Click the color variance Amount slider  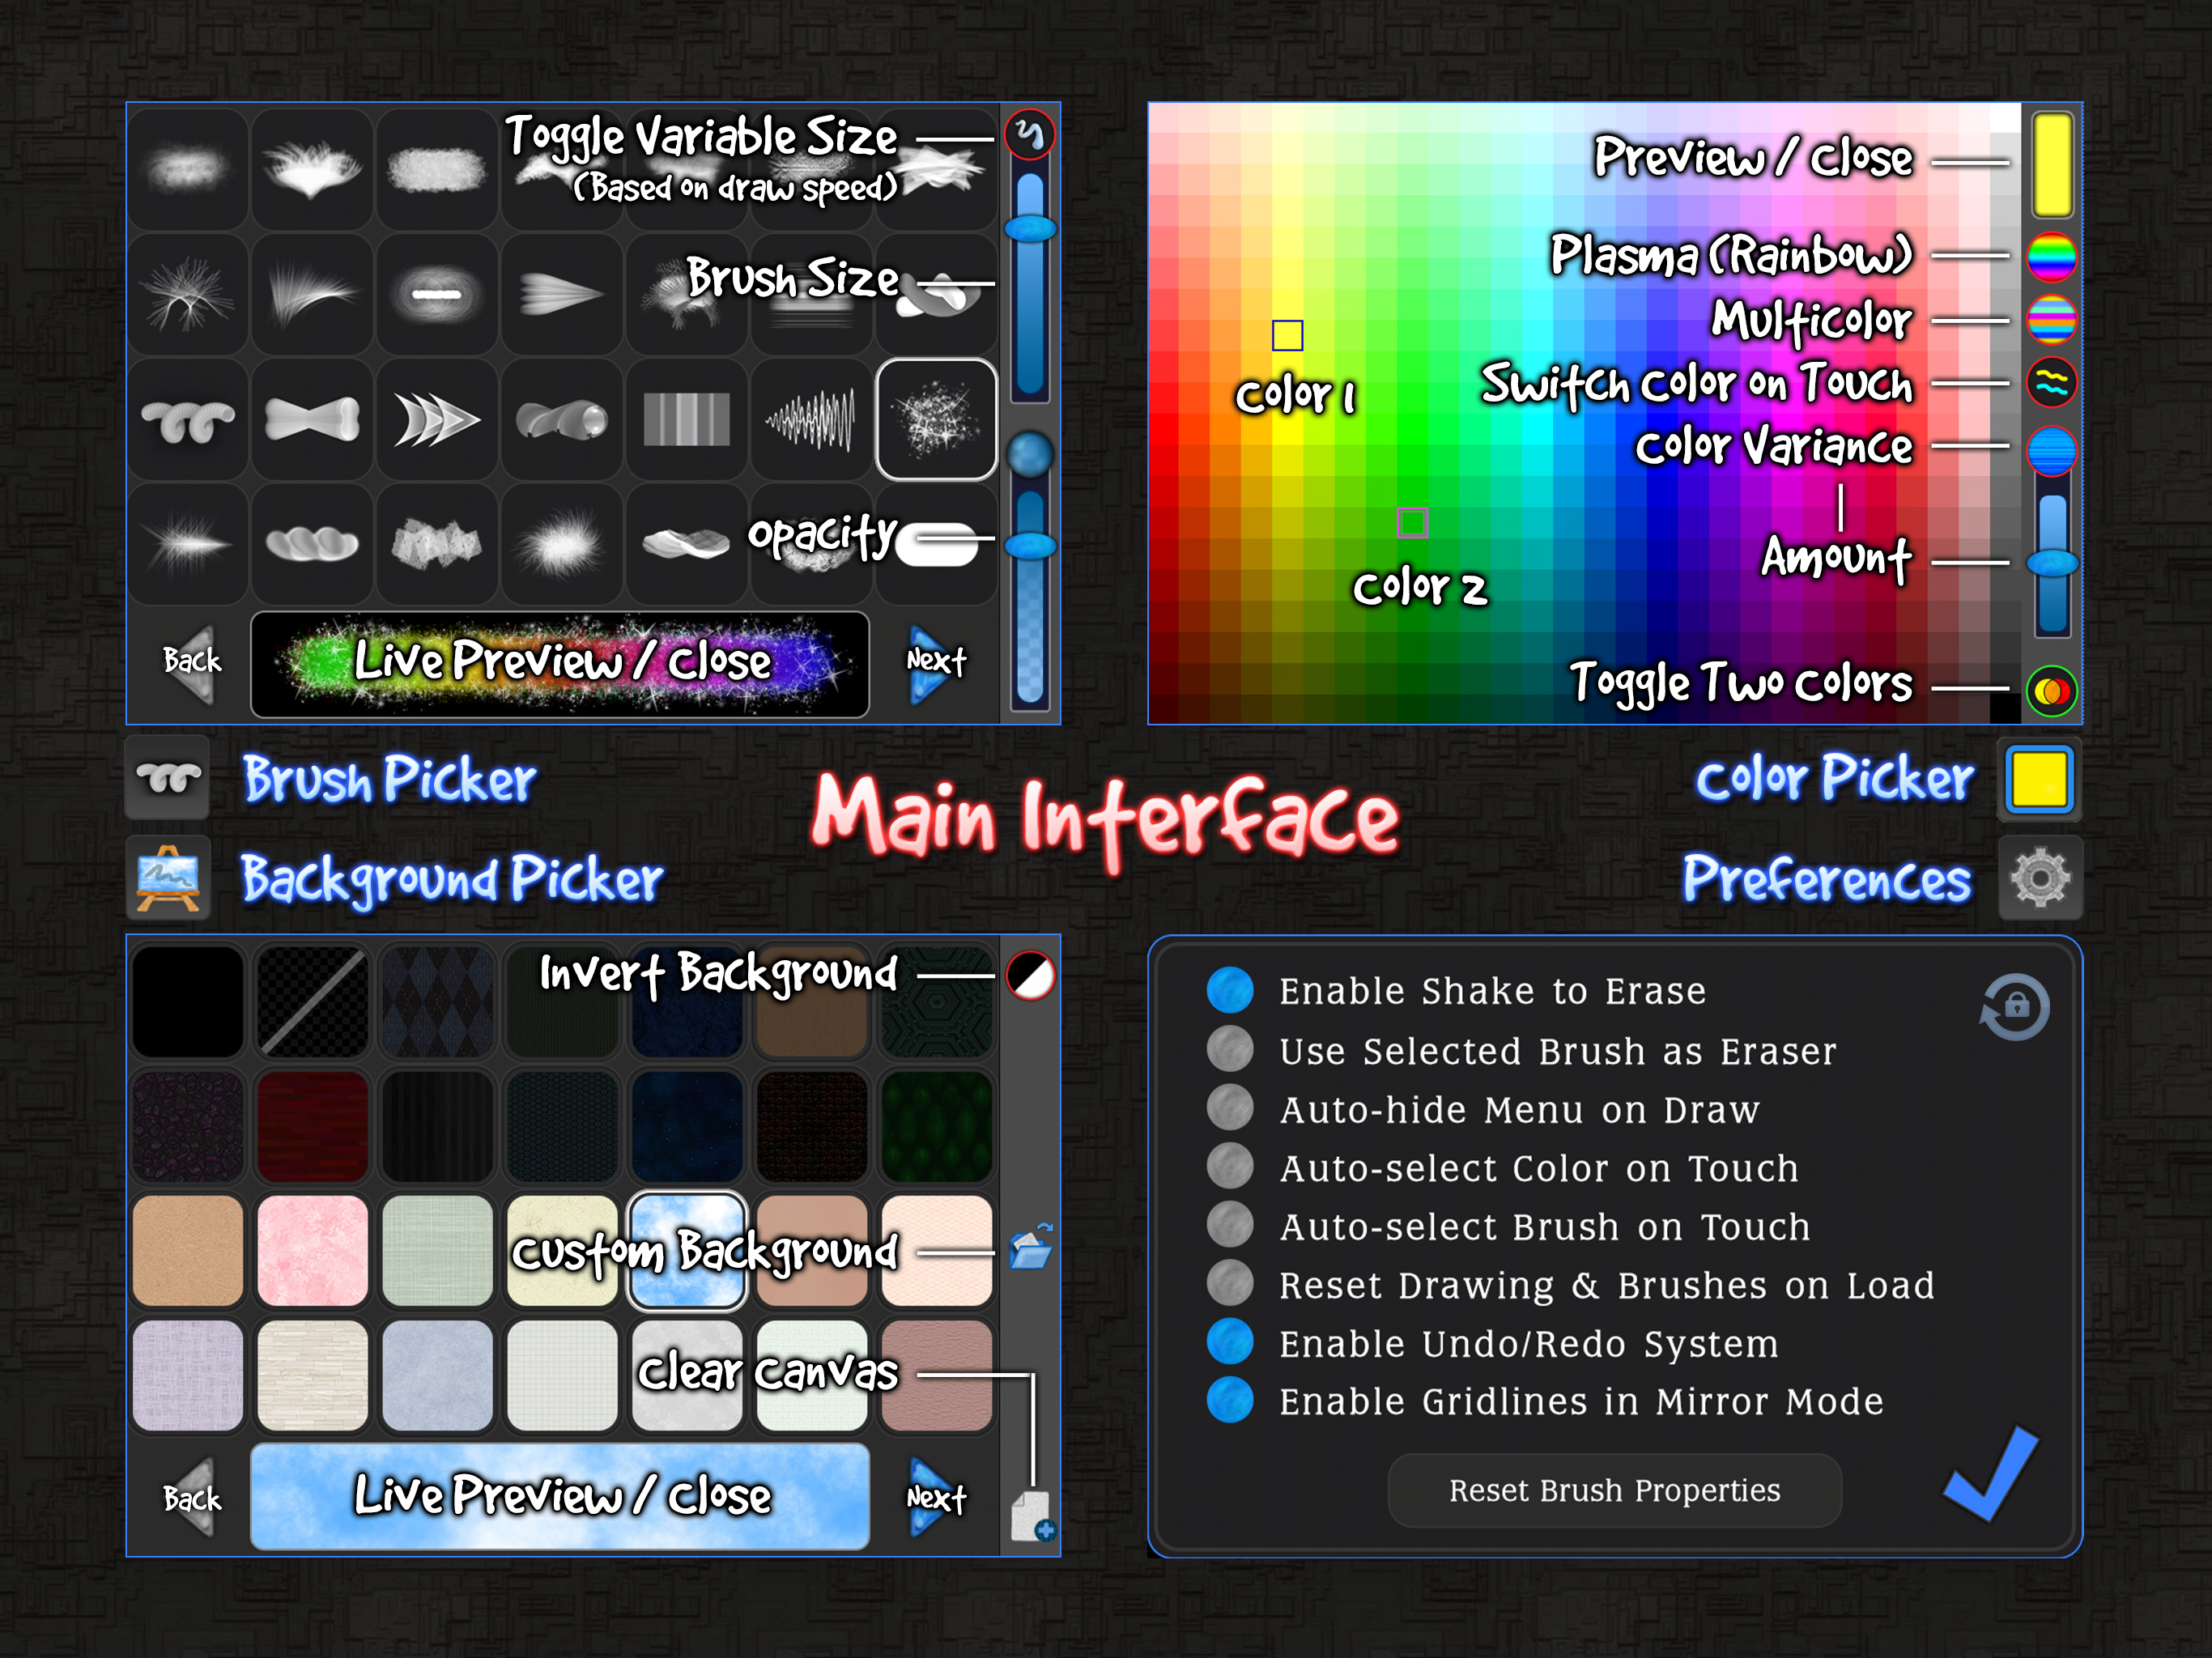(2052, 562)
